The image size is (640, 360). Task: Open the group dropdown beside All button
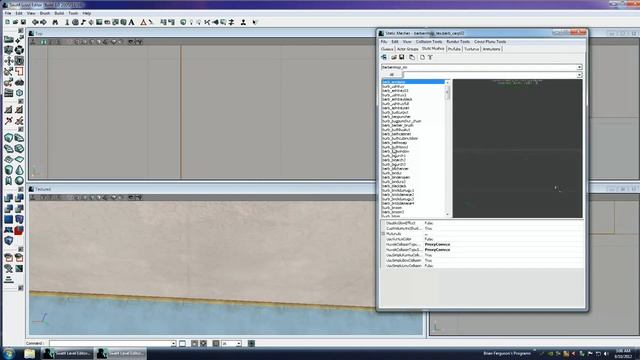[579, 75]
